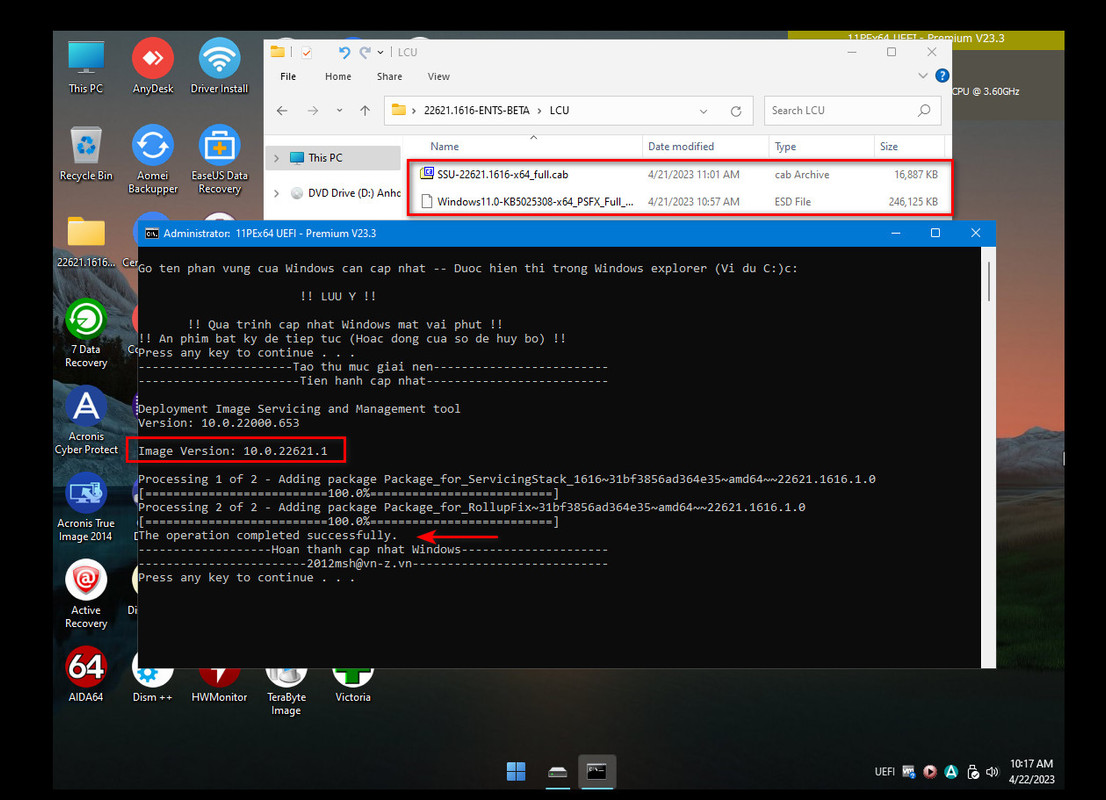The height and width of the screenshot is (800, 1106).
Task: Switch to the View ribbon tab
Action: click(438, 76)
